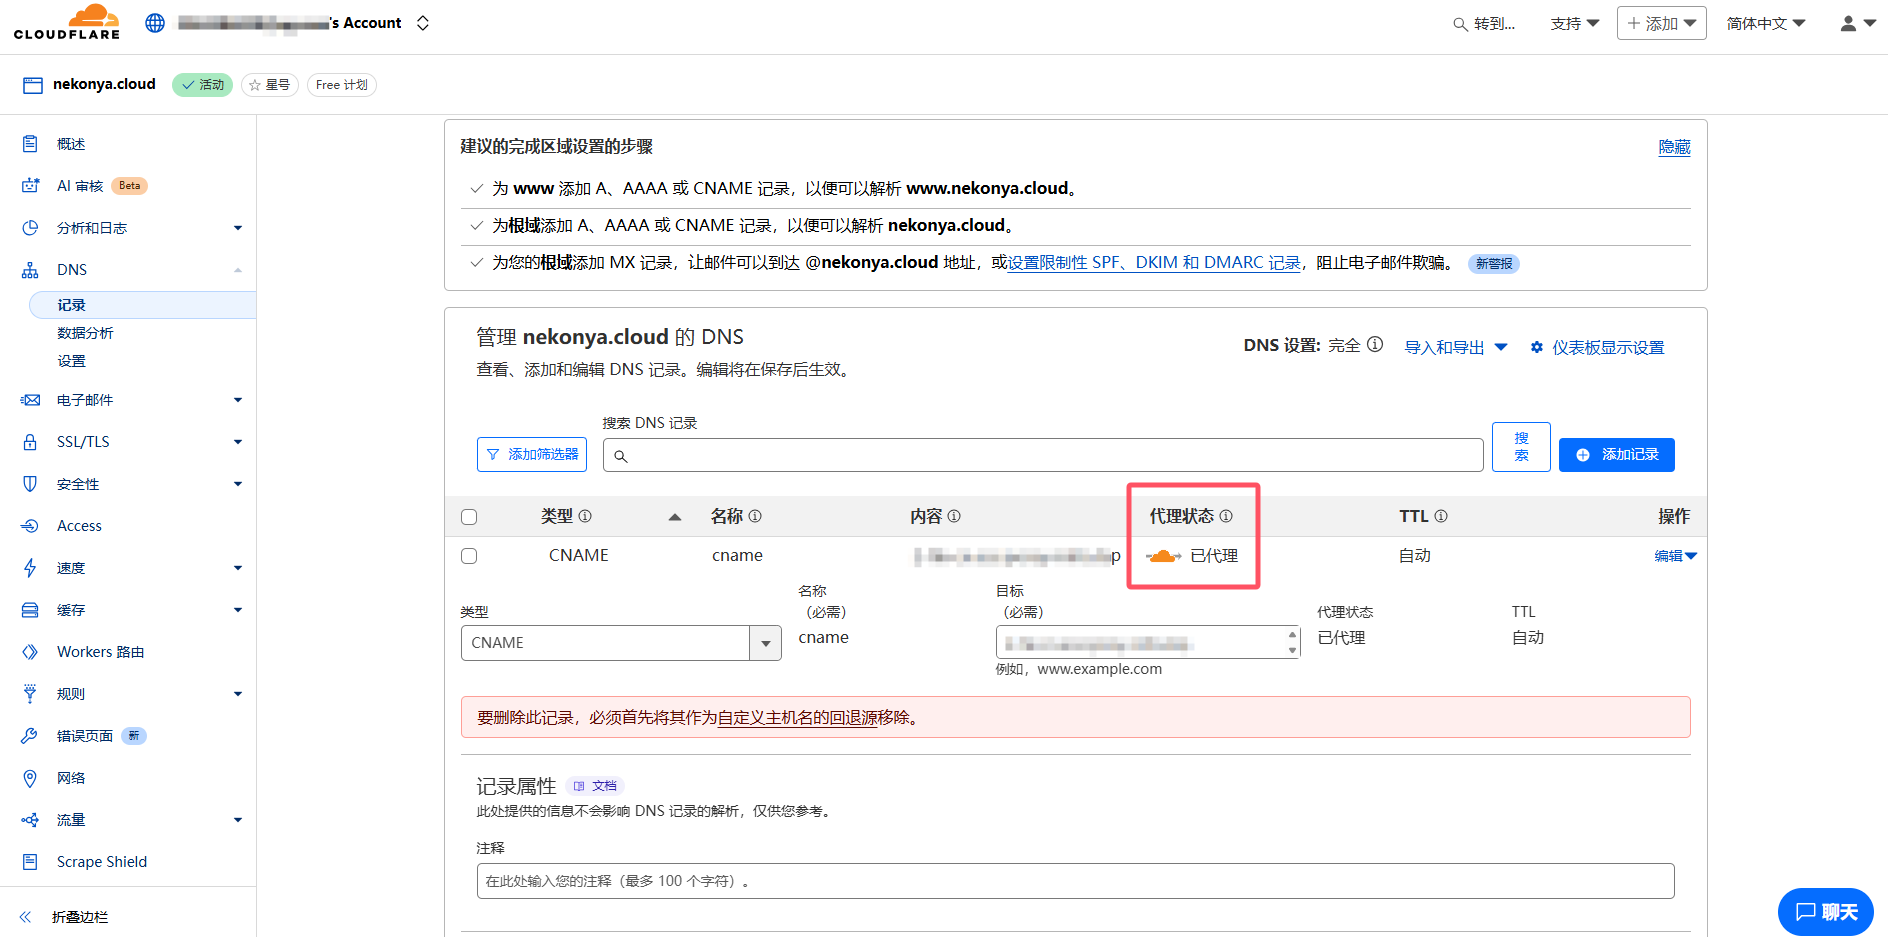
Task: Click the Workers 路由 diamond icon
Action: coord(30,652)
